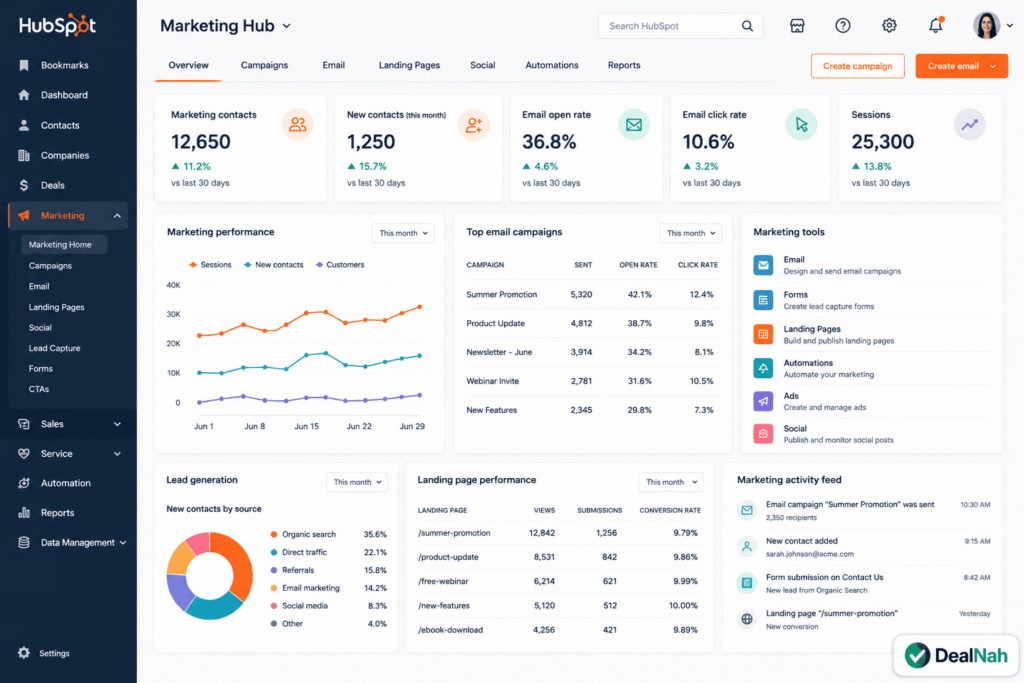Viewport: 1024px width, 683px height.
Task: Click the Sessions trend chart icon
Action: (x=970, y=125)
